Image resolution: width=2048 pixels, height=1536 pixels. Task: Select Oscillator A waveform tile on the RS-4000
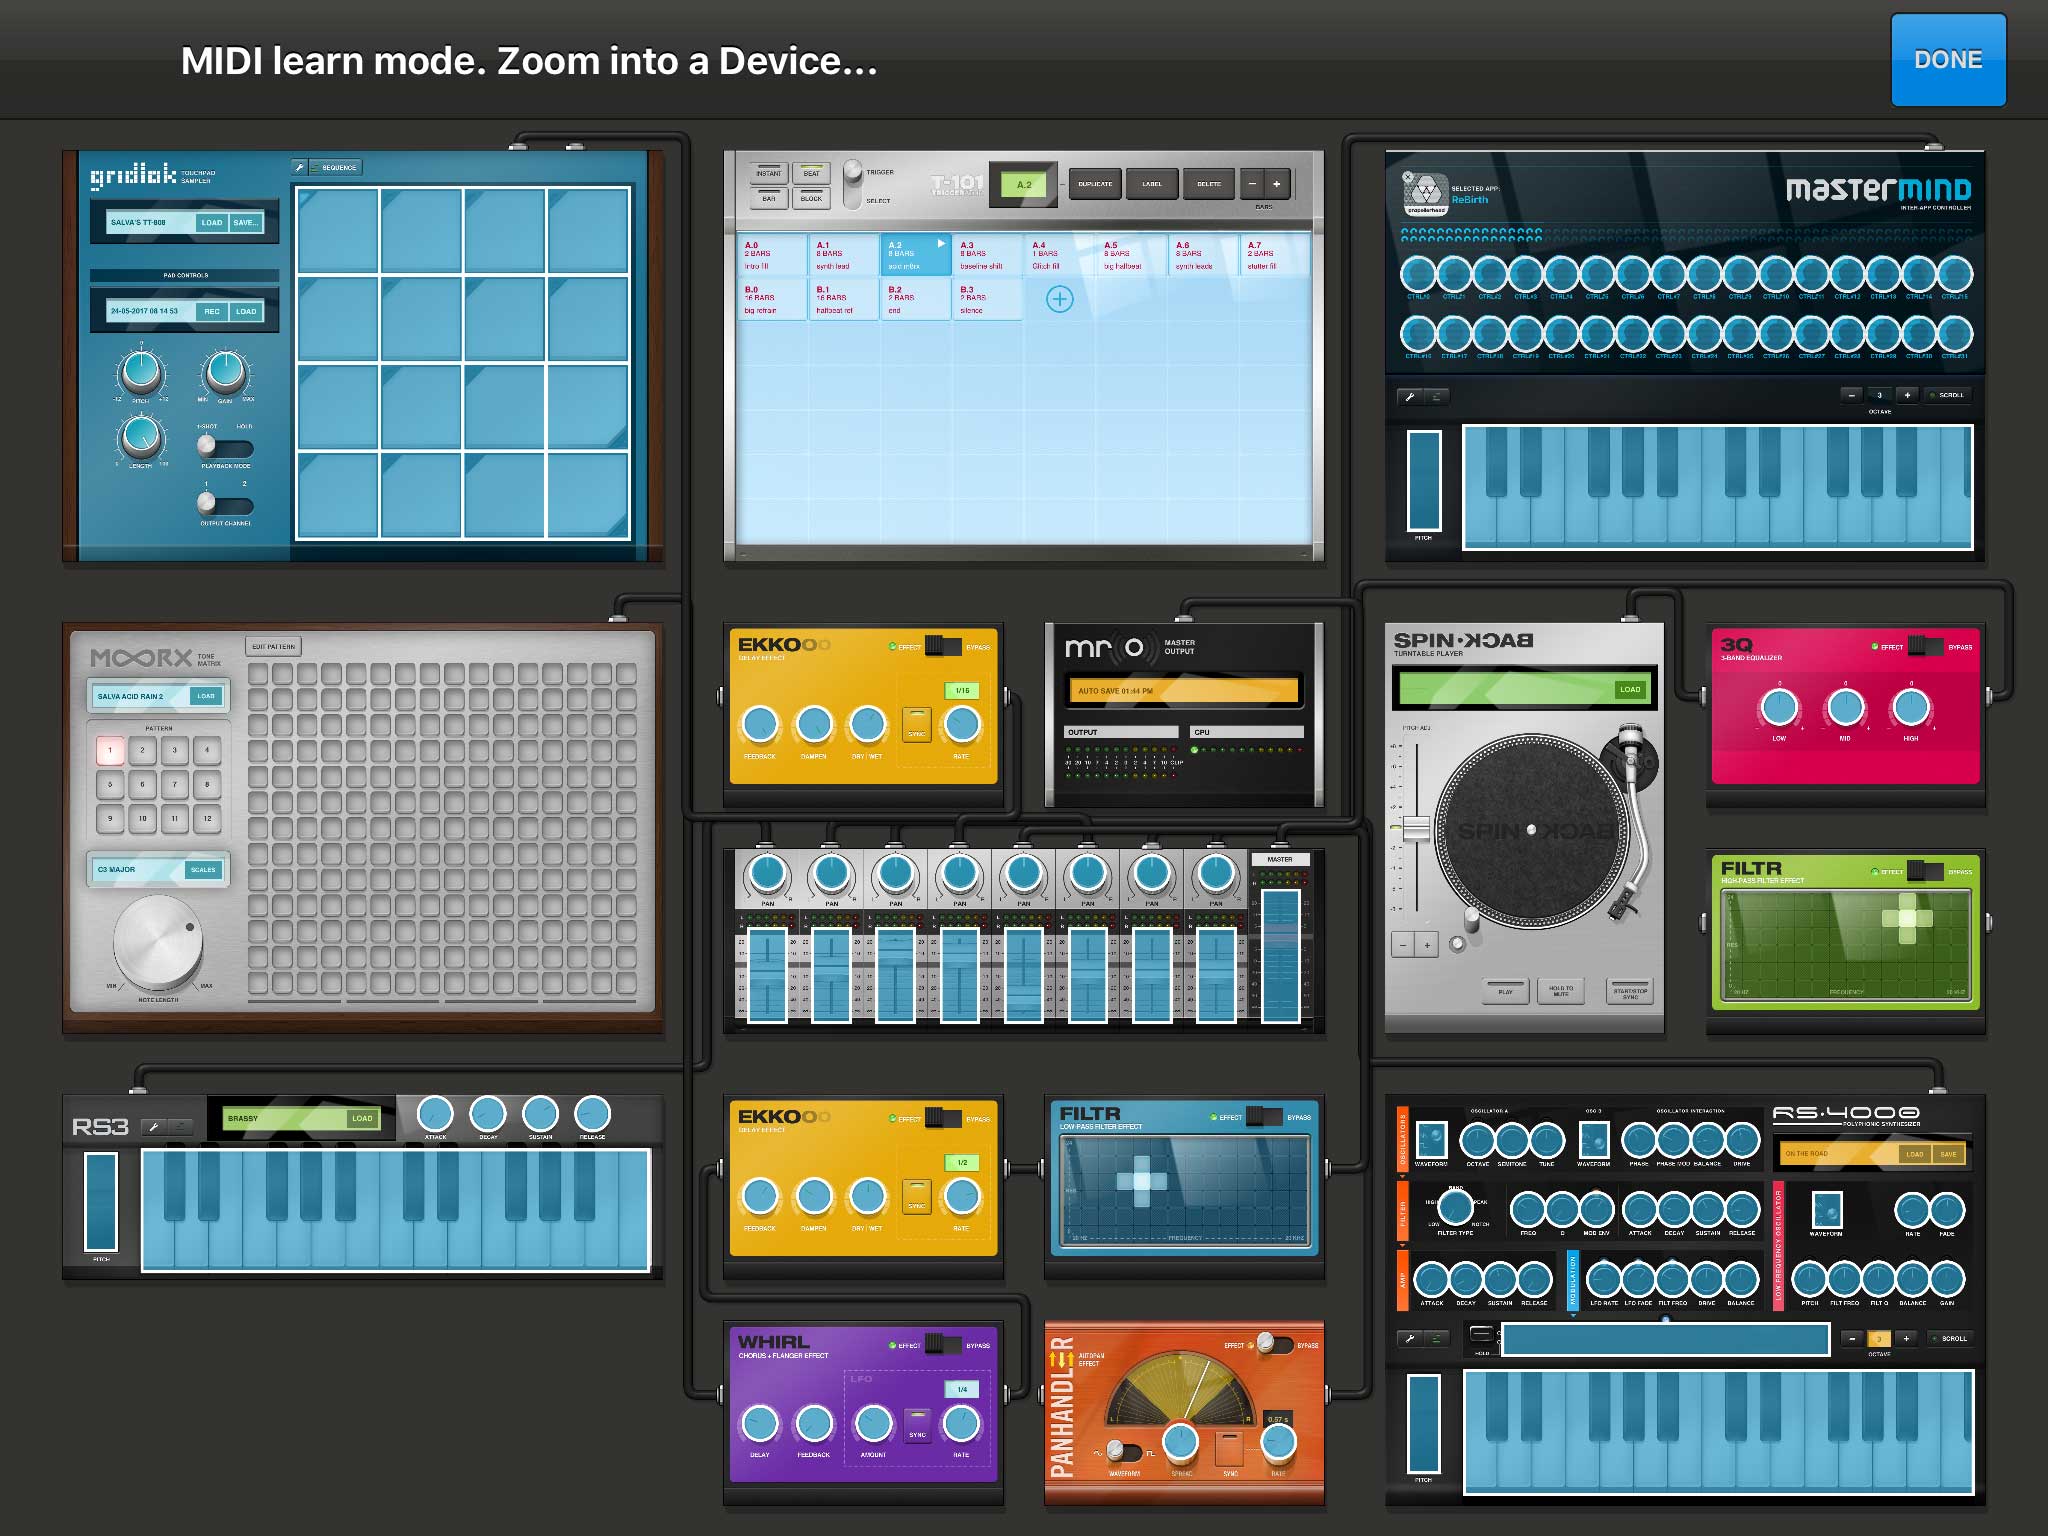click(x=1431, y=1140)
